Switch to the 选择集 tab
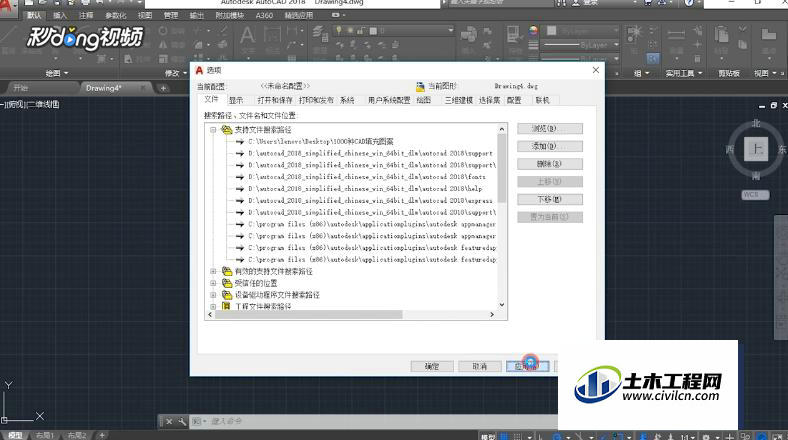The width and height of the screenshot is (788, 440). (489, 100)
